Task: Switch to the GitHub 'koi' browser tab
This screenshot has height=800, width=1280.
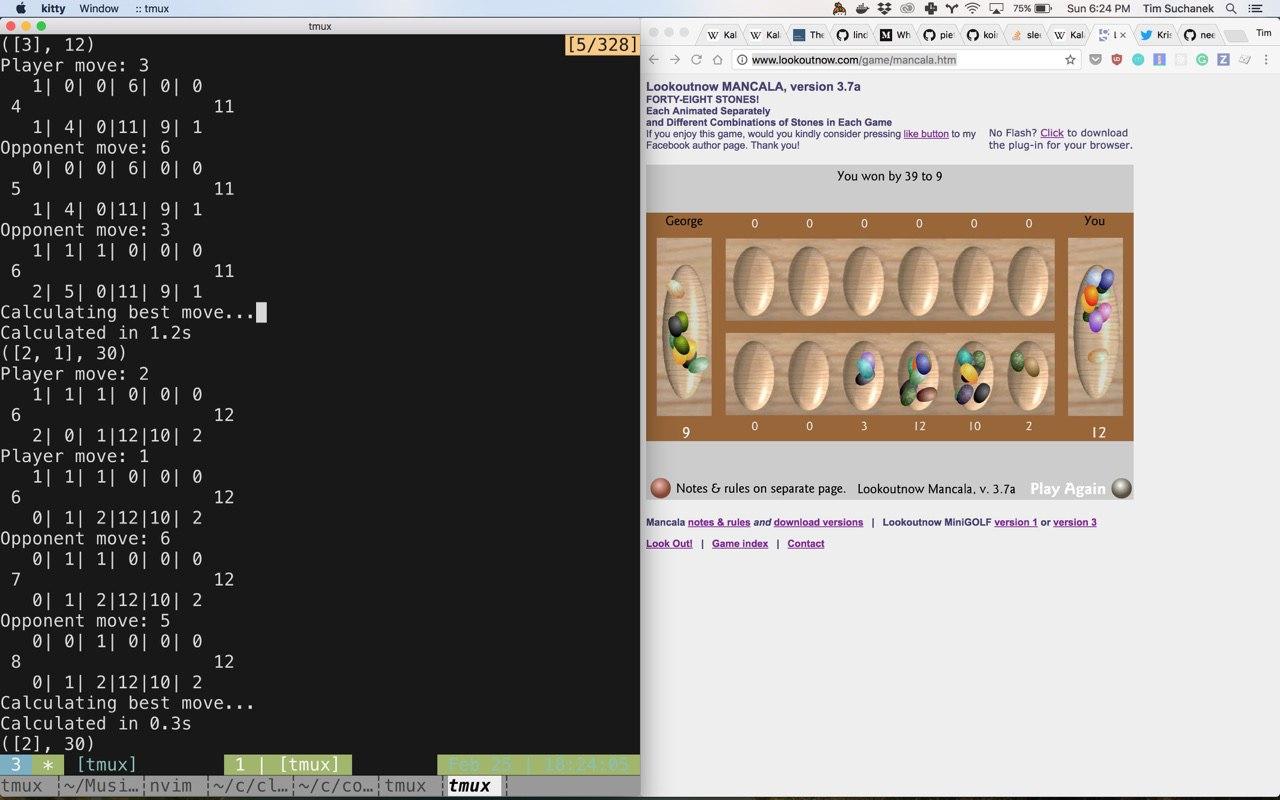Action: click(982, 34)
